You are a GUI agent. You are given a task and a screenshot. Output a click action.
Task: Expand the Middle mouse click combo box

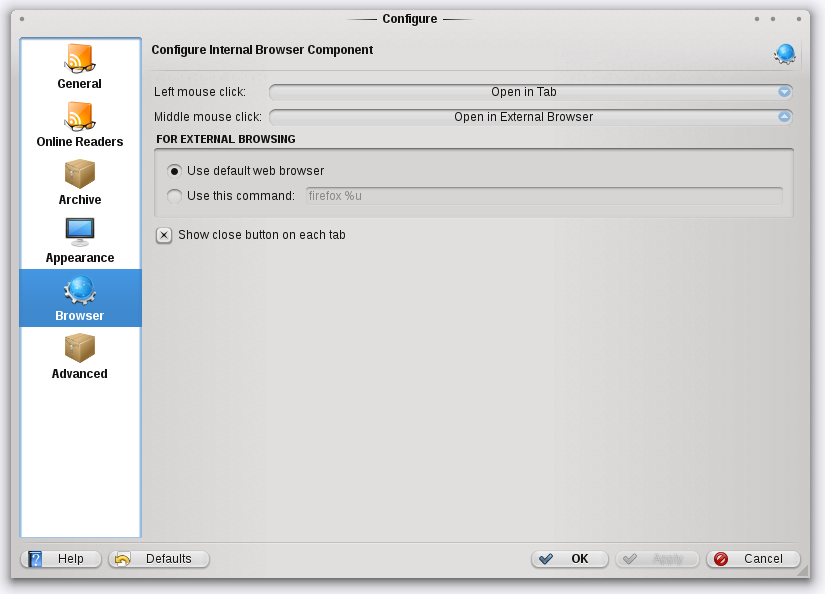530,117
